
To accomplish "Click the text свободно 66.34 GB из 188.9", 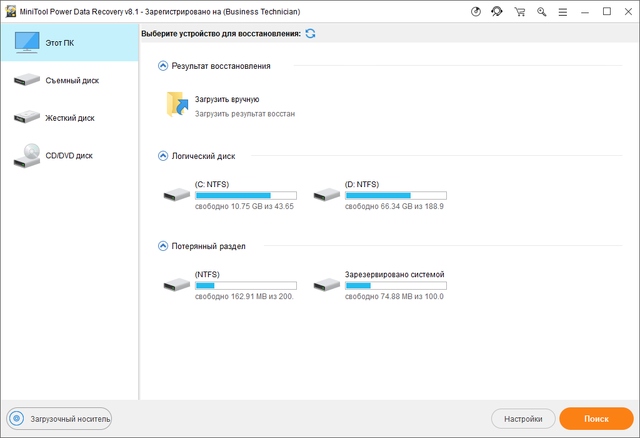I will coord(394,207).
